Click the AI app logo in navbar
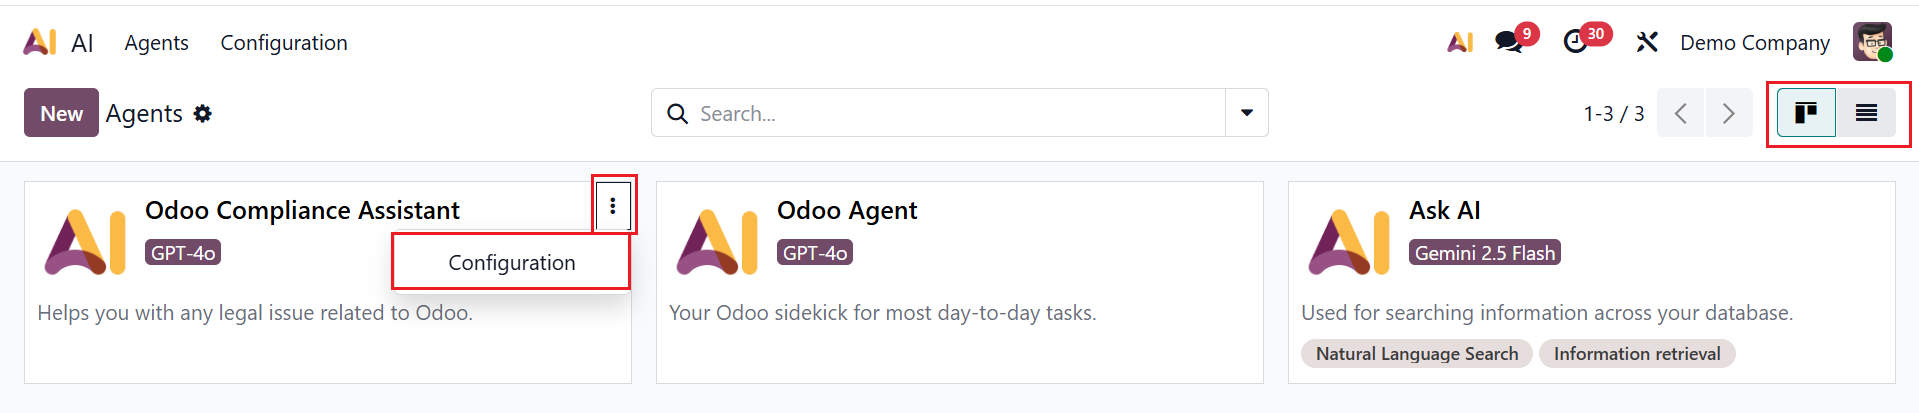The image size is (1919, 413). [x=40, y=42]
